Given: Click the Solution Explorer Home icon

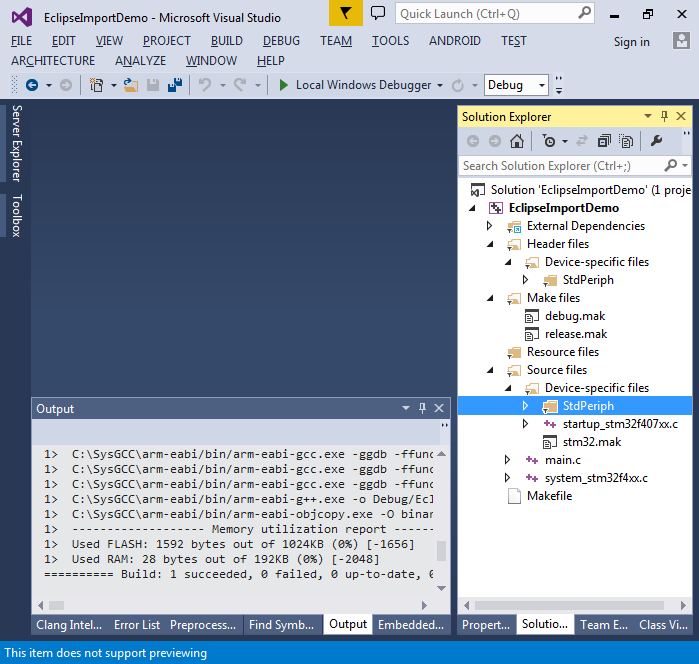Looking at the screenshot, I should (517, 141).
